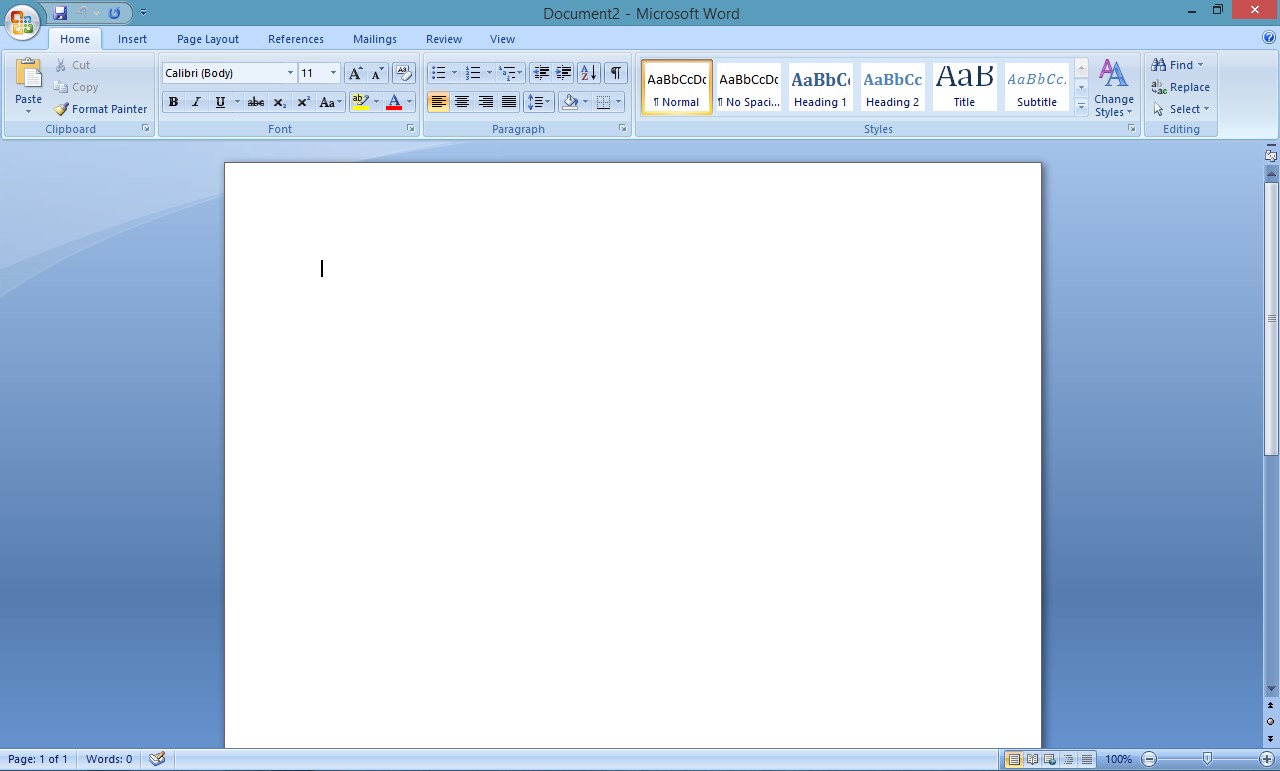Toggle Show/Hide paragraph marks
The width and height of the screenshot is (1280, 771).
(616, 73)
